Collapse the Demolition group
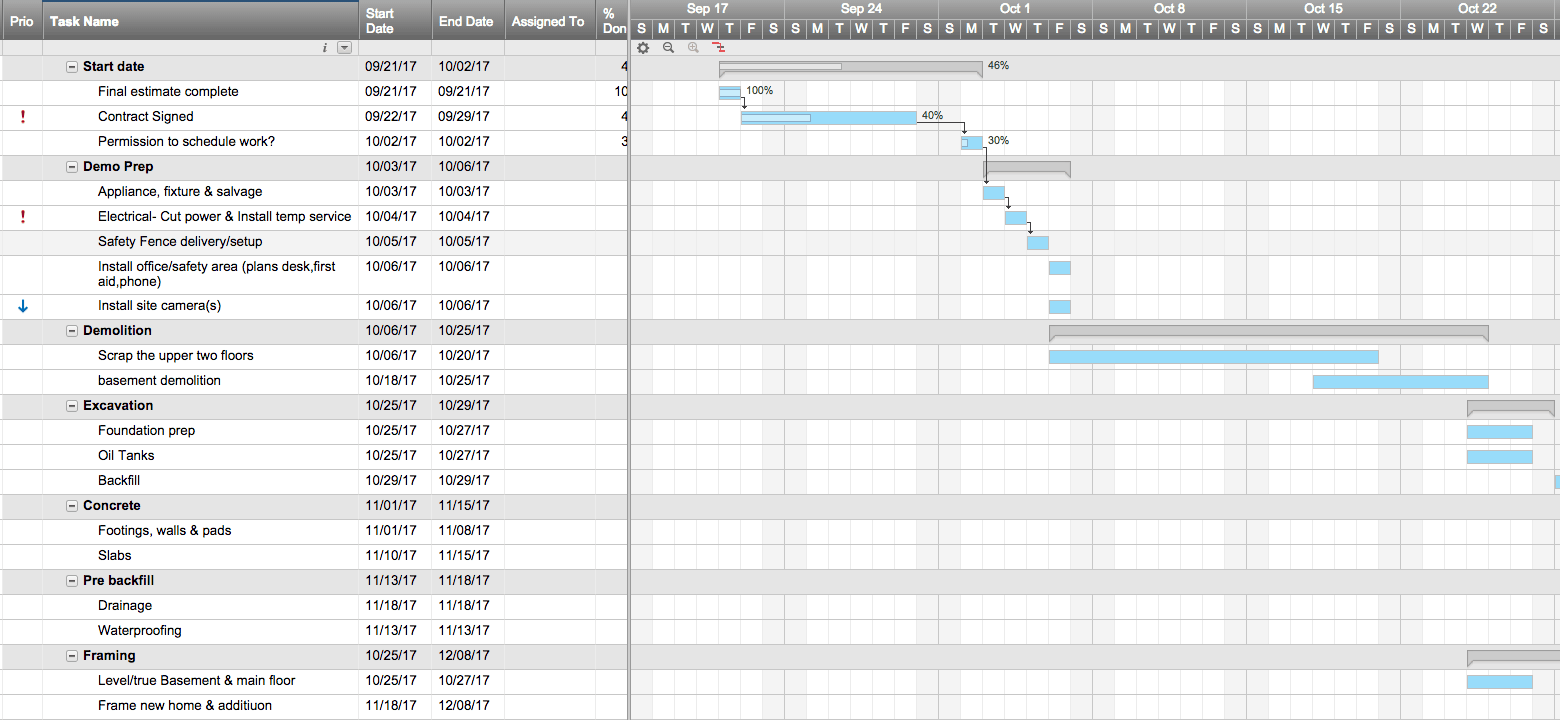 [x=72, y=331]
